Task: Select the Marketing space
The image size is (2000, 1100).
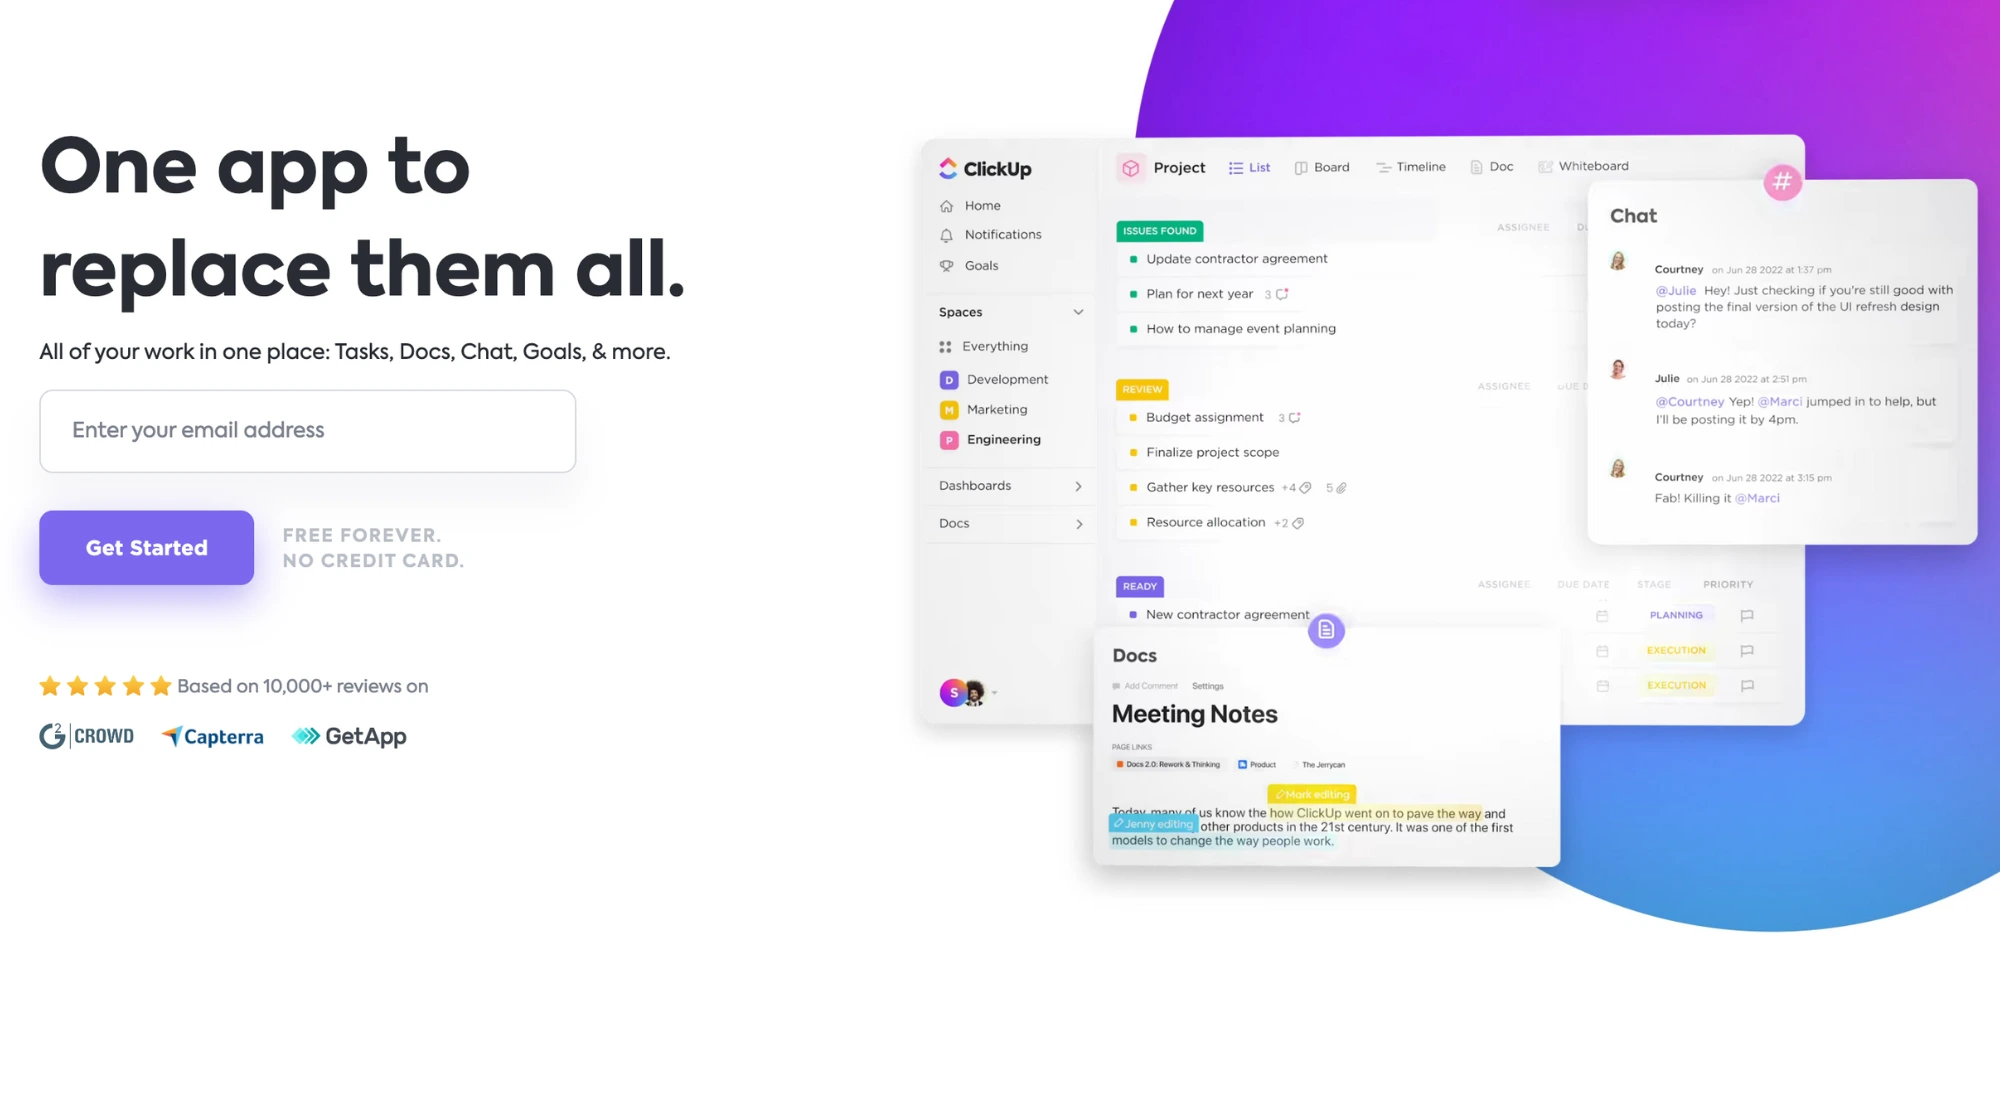Action: click(998, 409)
